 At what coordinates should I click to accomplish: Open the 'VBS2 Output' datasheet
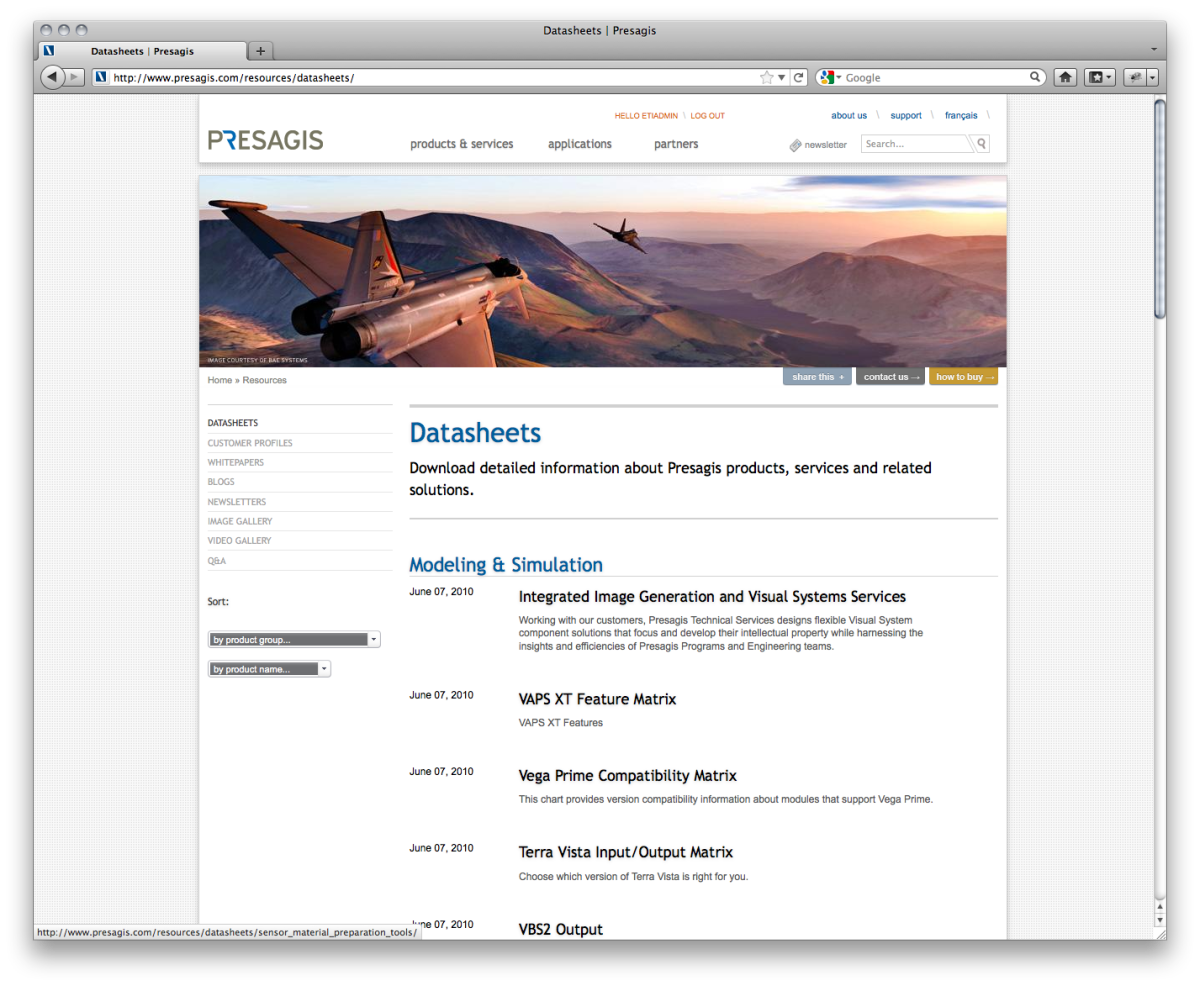[561, 930]
